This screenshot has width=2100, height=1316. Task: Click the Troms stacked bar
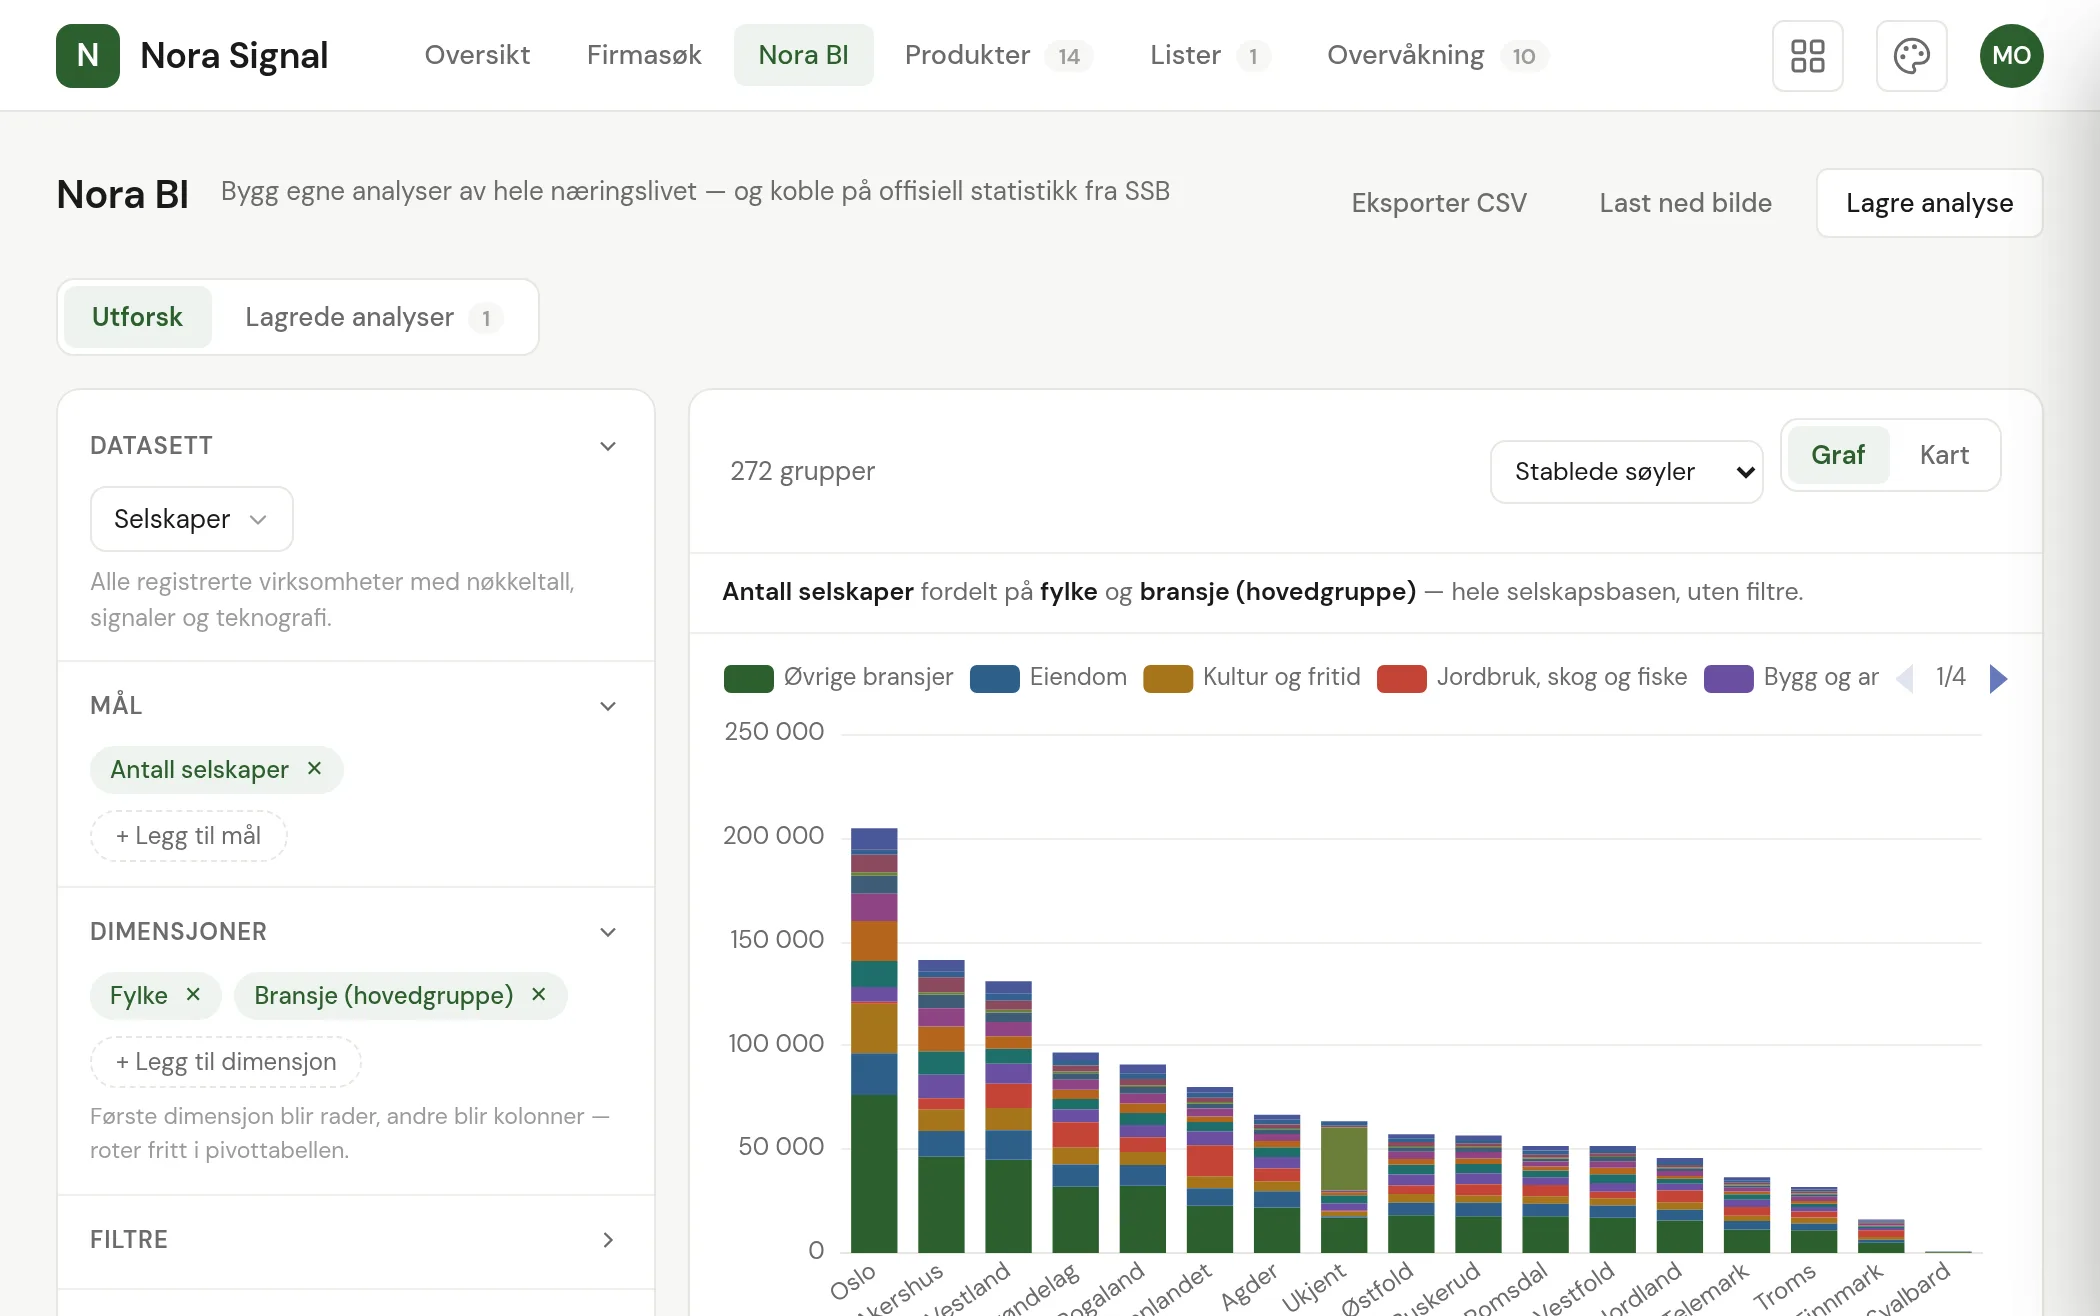[1814, 1220]
